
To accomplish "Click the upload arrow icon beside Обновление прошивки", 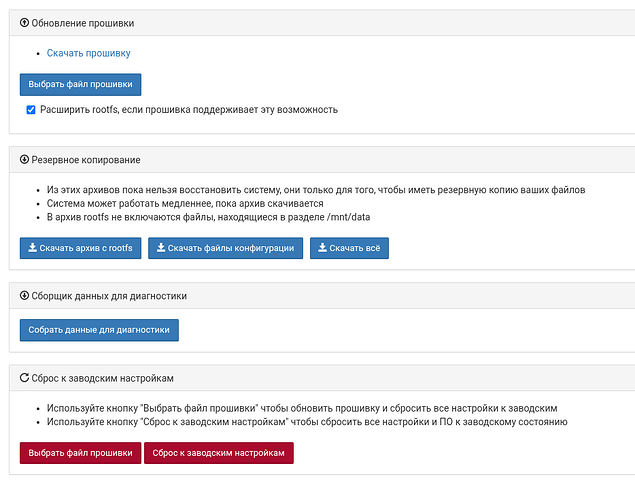I will point(24,23).
